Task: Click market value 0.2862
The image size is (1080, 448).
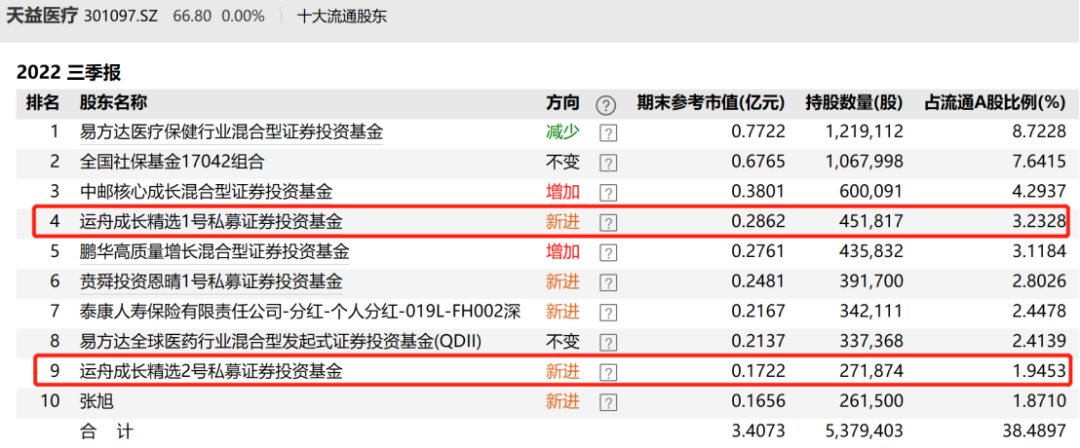Action: (x=758, y=222)
